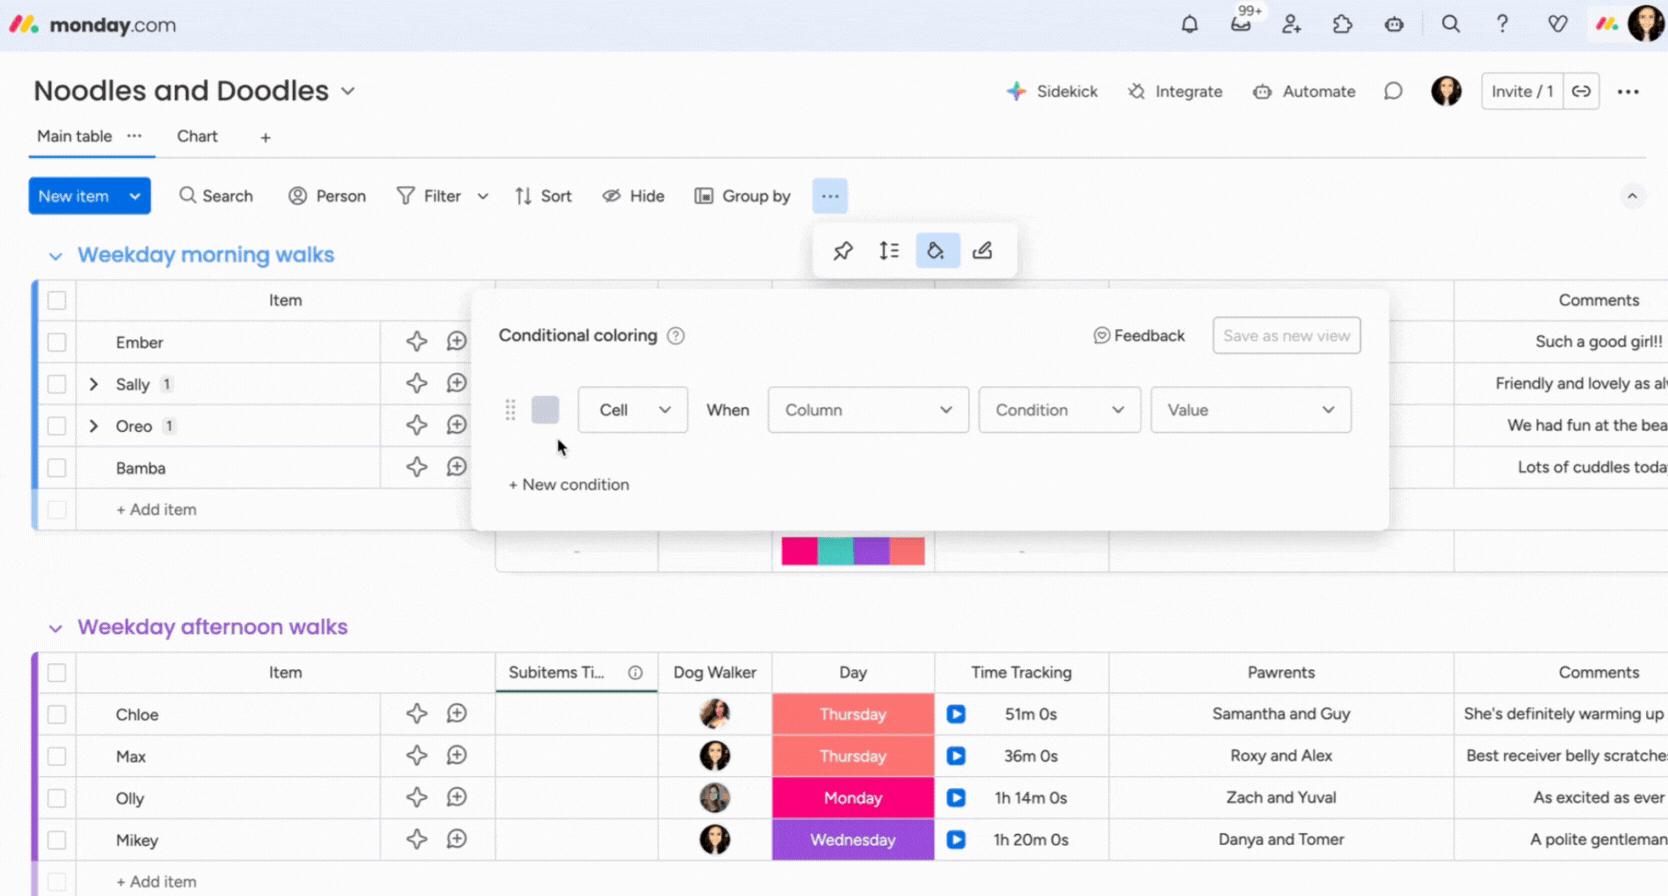The width and height of the screenshot is (1668, 896).
Task: Open the notifications bell
Action: click(x=1189, y=24)
